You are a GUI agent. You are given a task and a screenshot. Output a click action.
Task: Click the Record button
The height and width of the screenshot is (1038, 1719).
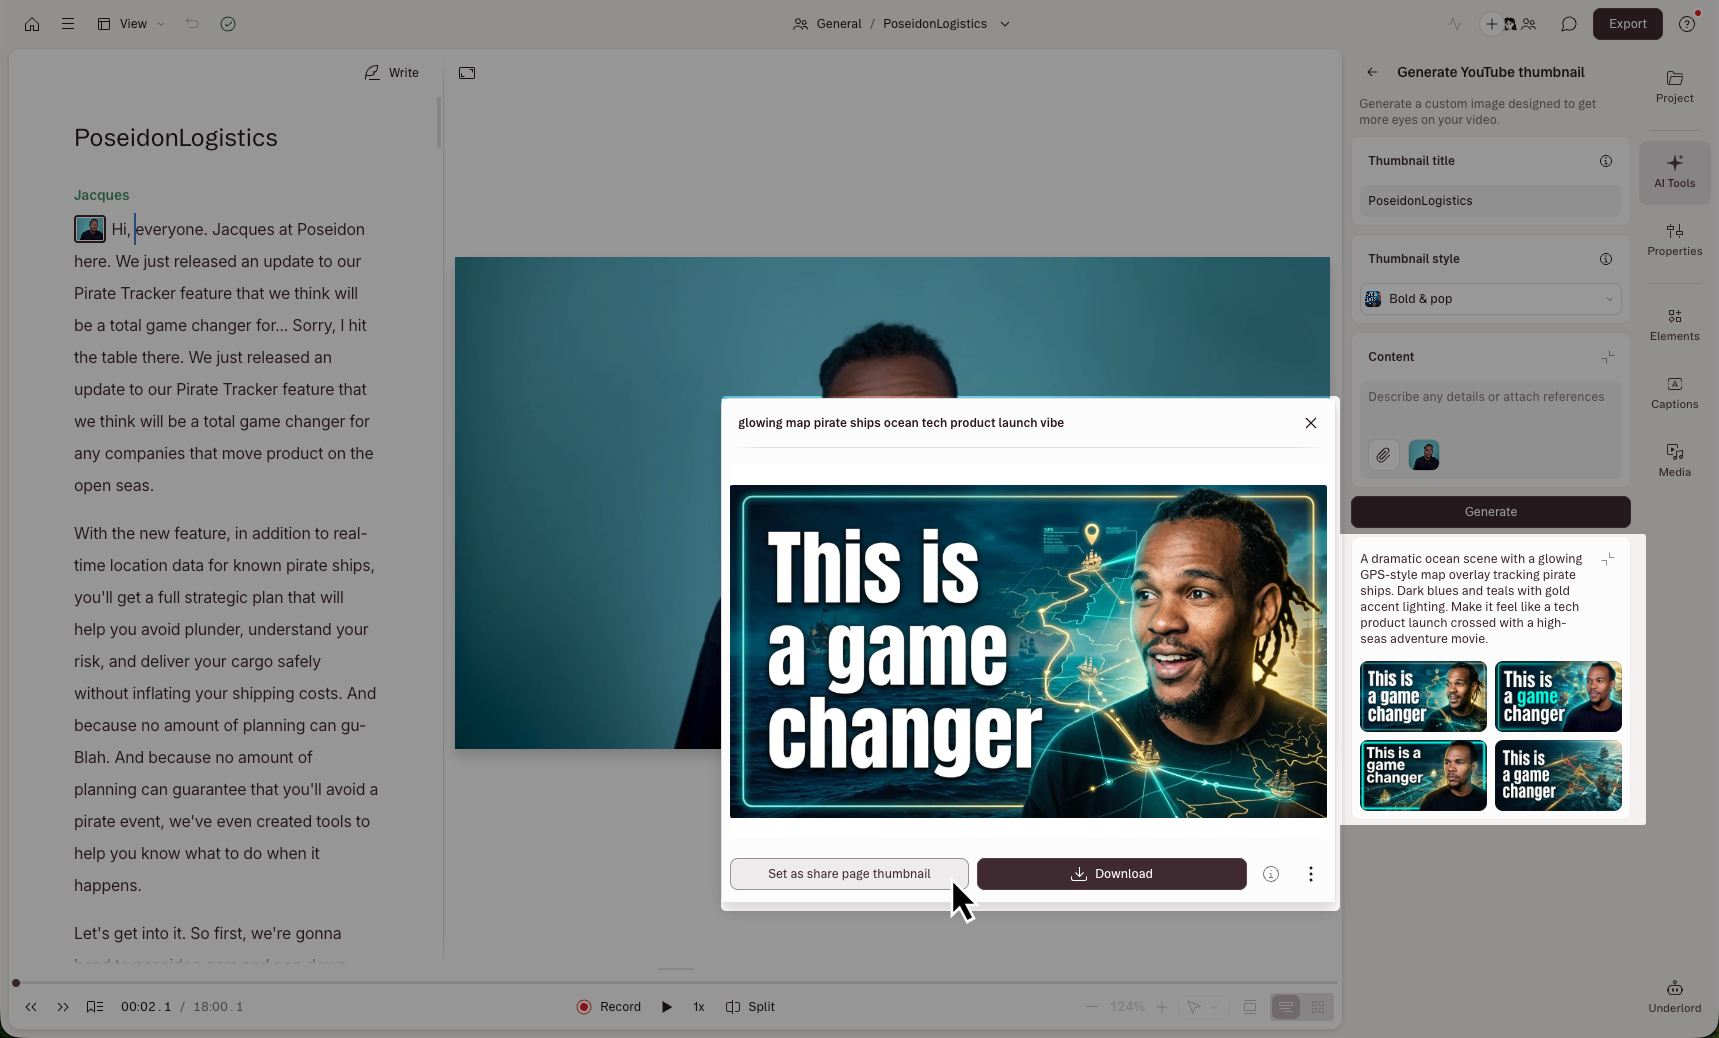click(609, 1007)
